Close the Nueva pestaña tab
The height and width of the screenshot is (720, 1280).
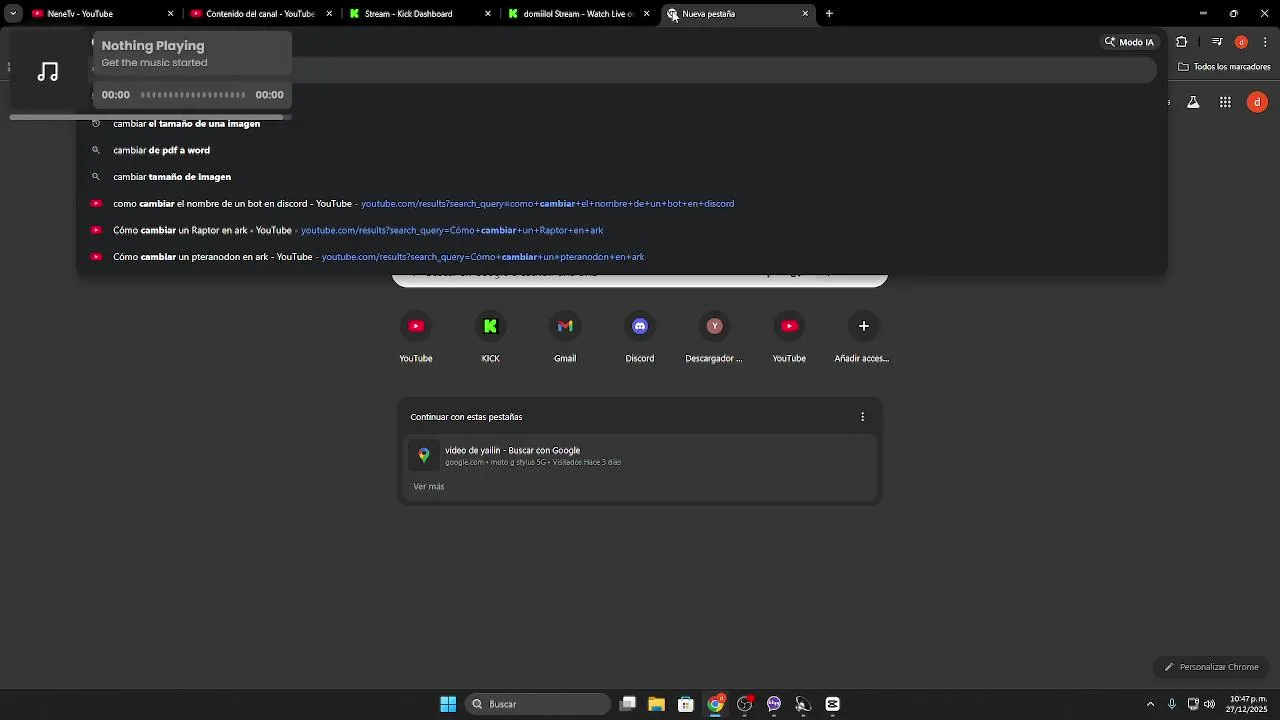tap(805, 14)
